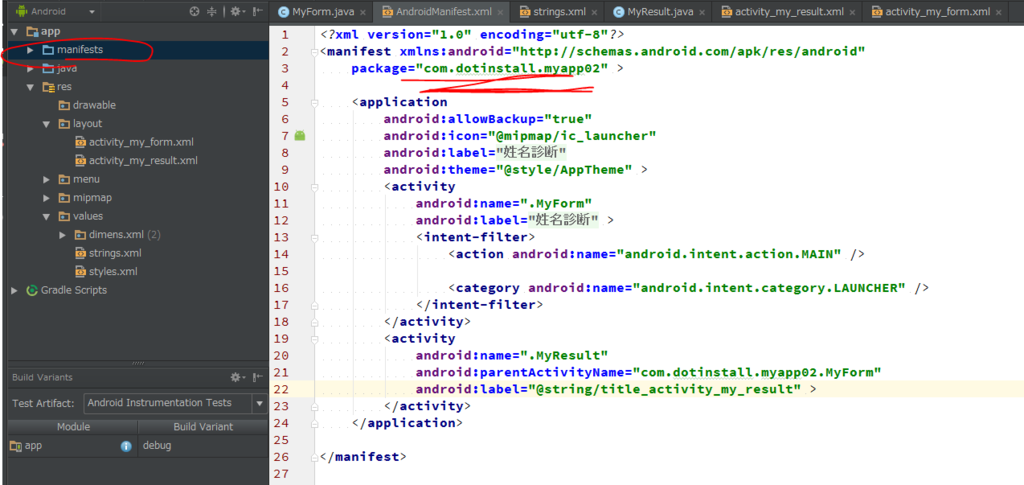Collapse the app node in project tree

pyautogui.click(x=14, y=31)
